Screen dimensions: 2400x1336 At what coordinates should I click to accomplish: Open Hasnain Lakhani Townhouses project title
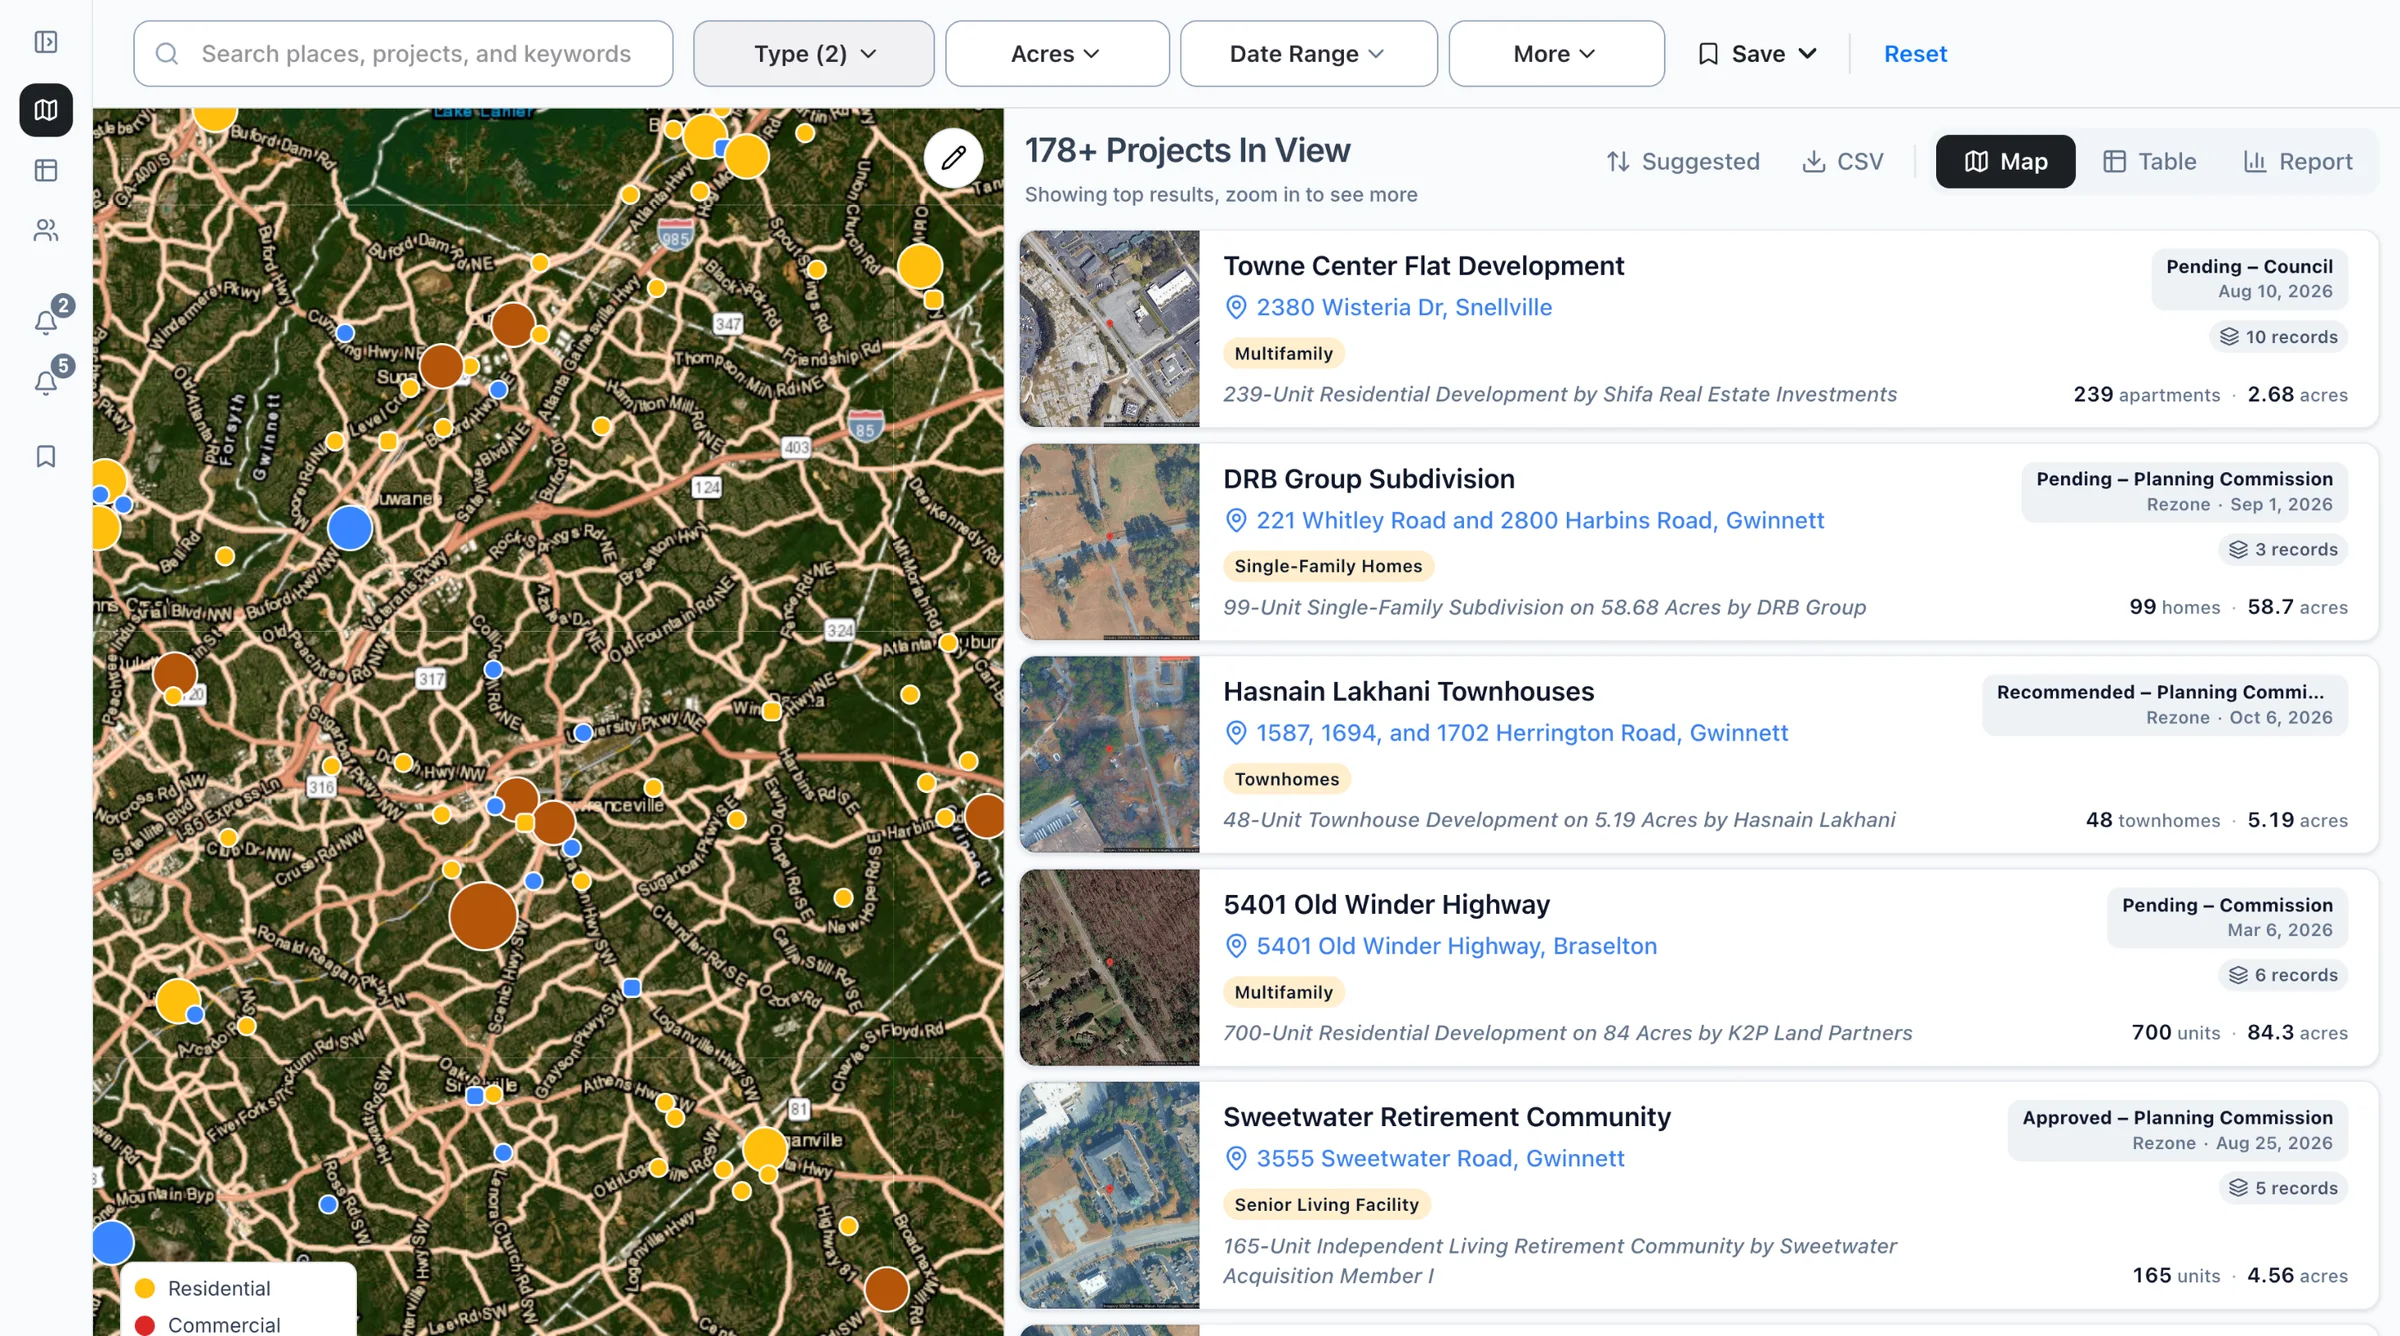click(x=1408, y=691)
